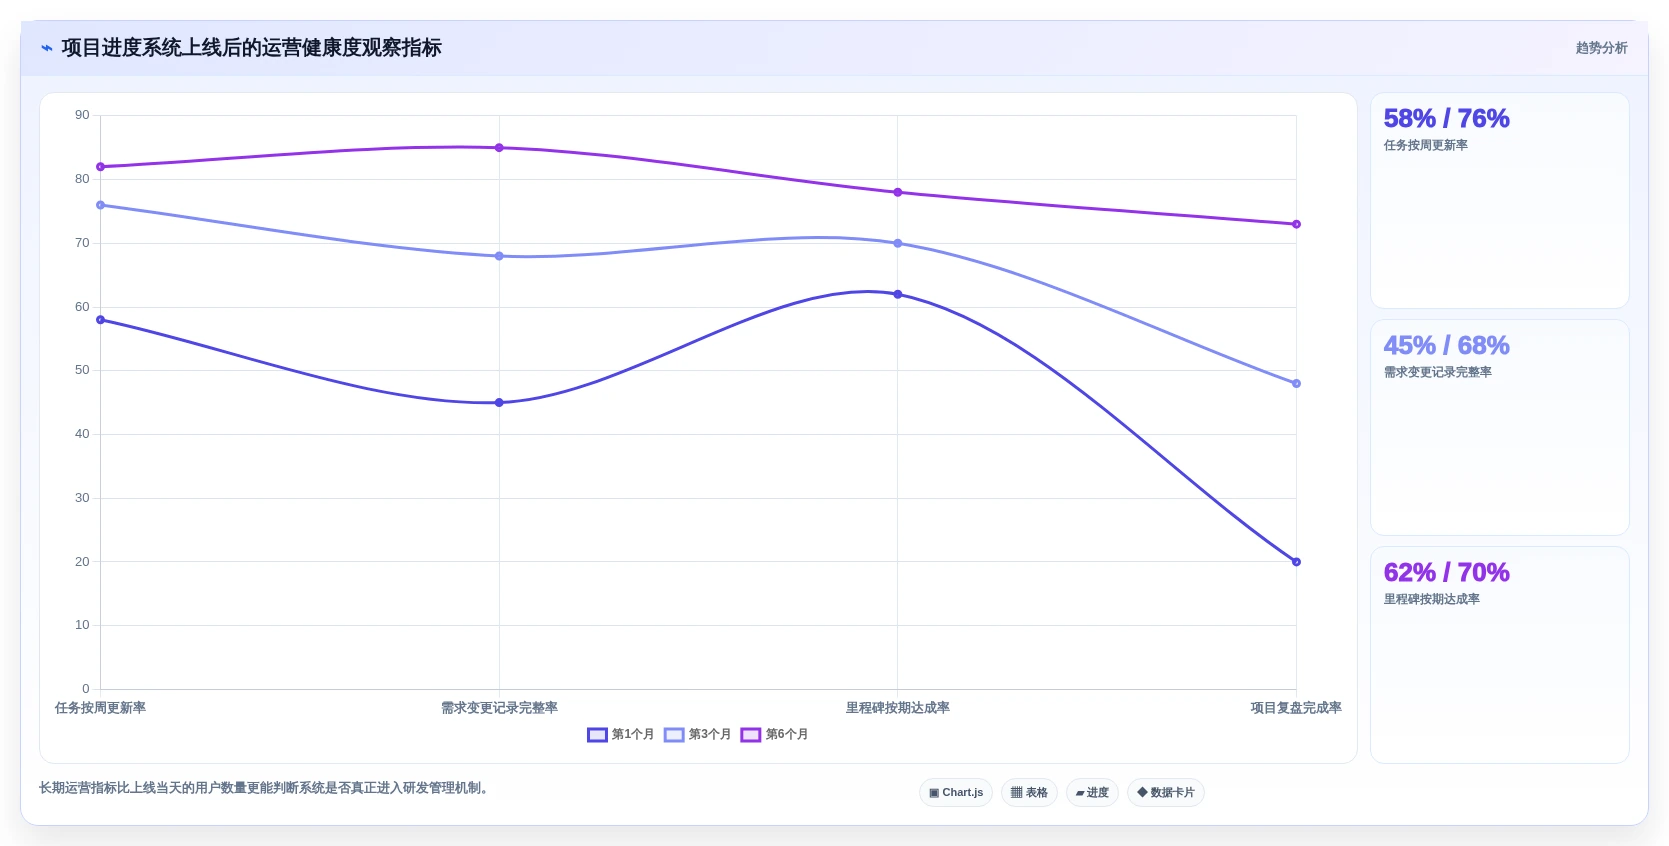
Task: Click the 第1个月 point at 项目复盘完成率
Action: click(1296, 562)
